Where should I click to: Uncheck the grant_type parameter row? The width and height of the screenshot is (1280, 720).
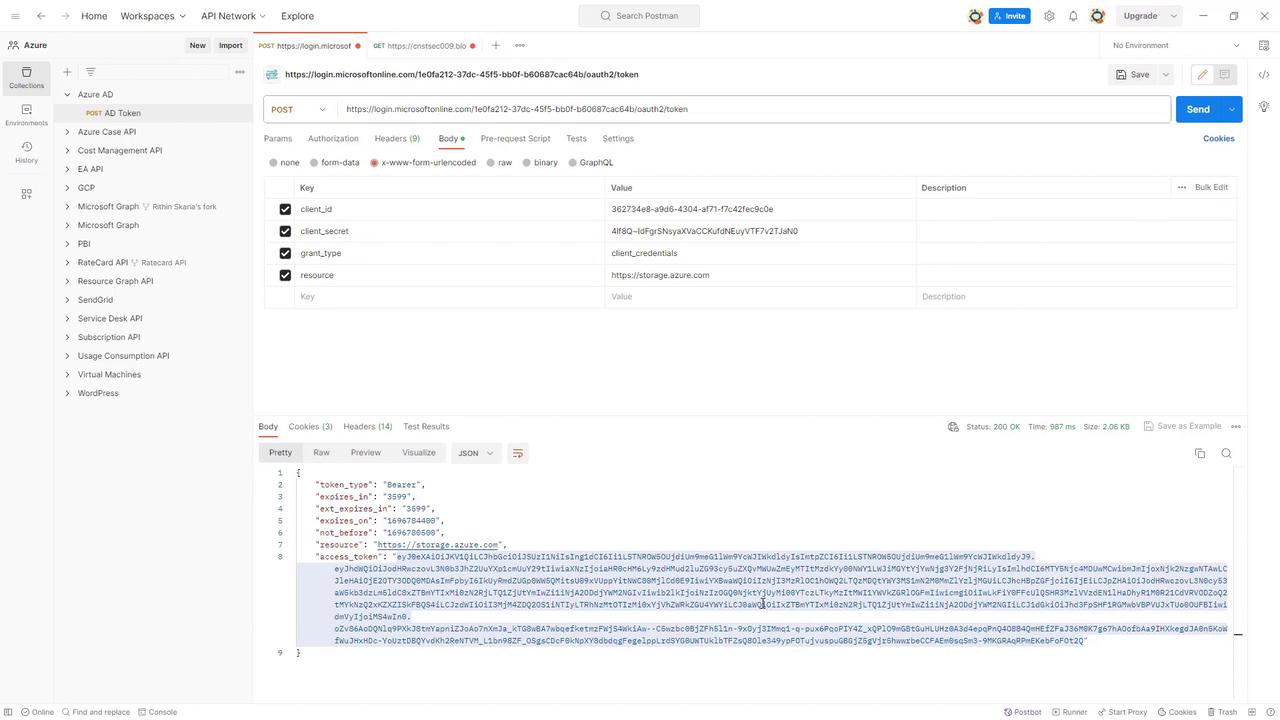[x=285, y=253]
